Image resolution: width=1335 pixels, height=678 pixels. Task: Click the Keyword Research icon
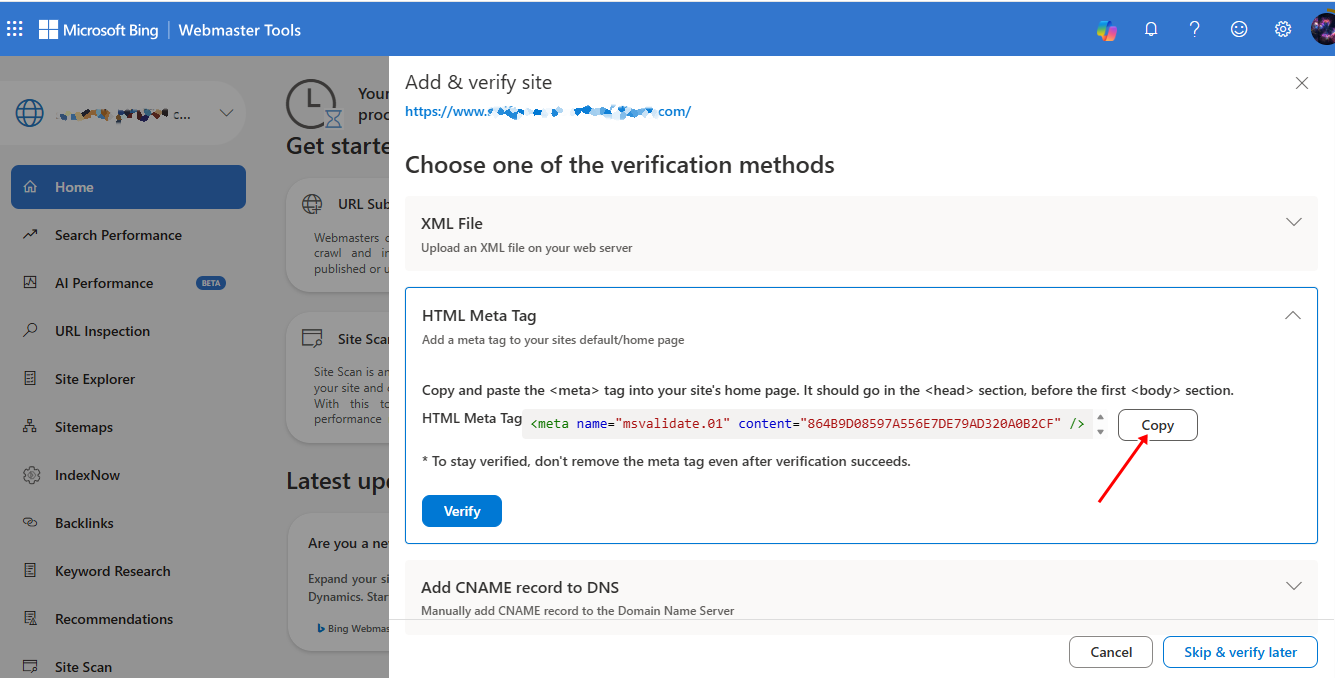(x=31, y=571)
